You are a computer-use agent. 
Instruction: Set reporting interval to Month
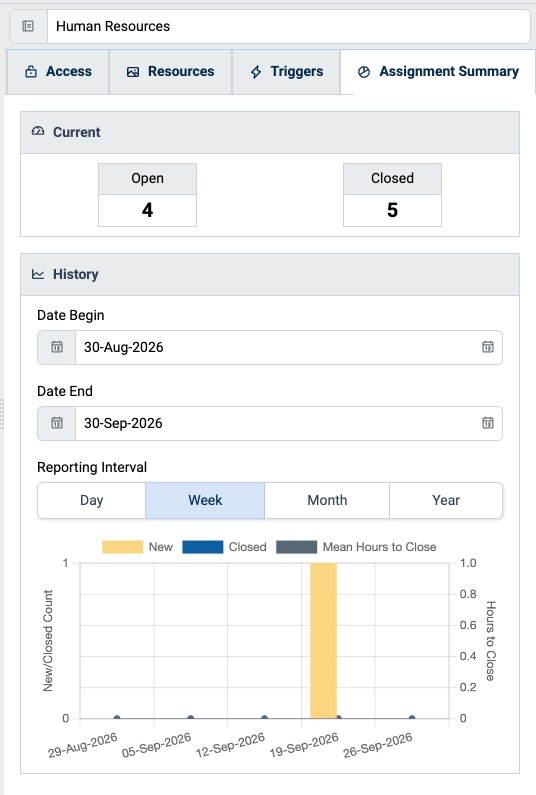(327, 500)
